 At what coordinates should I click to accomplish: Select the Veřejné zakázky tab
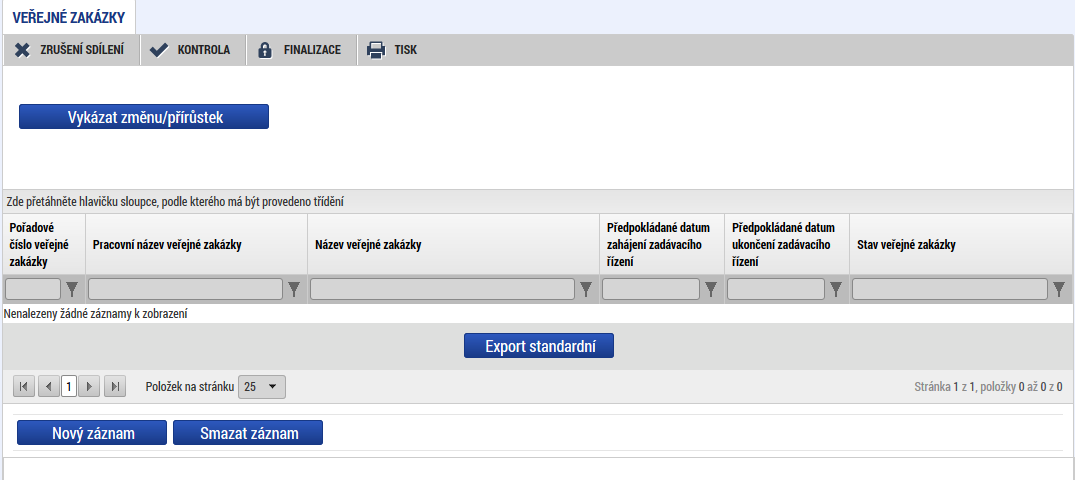point(68,16)
